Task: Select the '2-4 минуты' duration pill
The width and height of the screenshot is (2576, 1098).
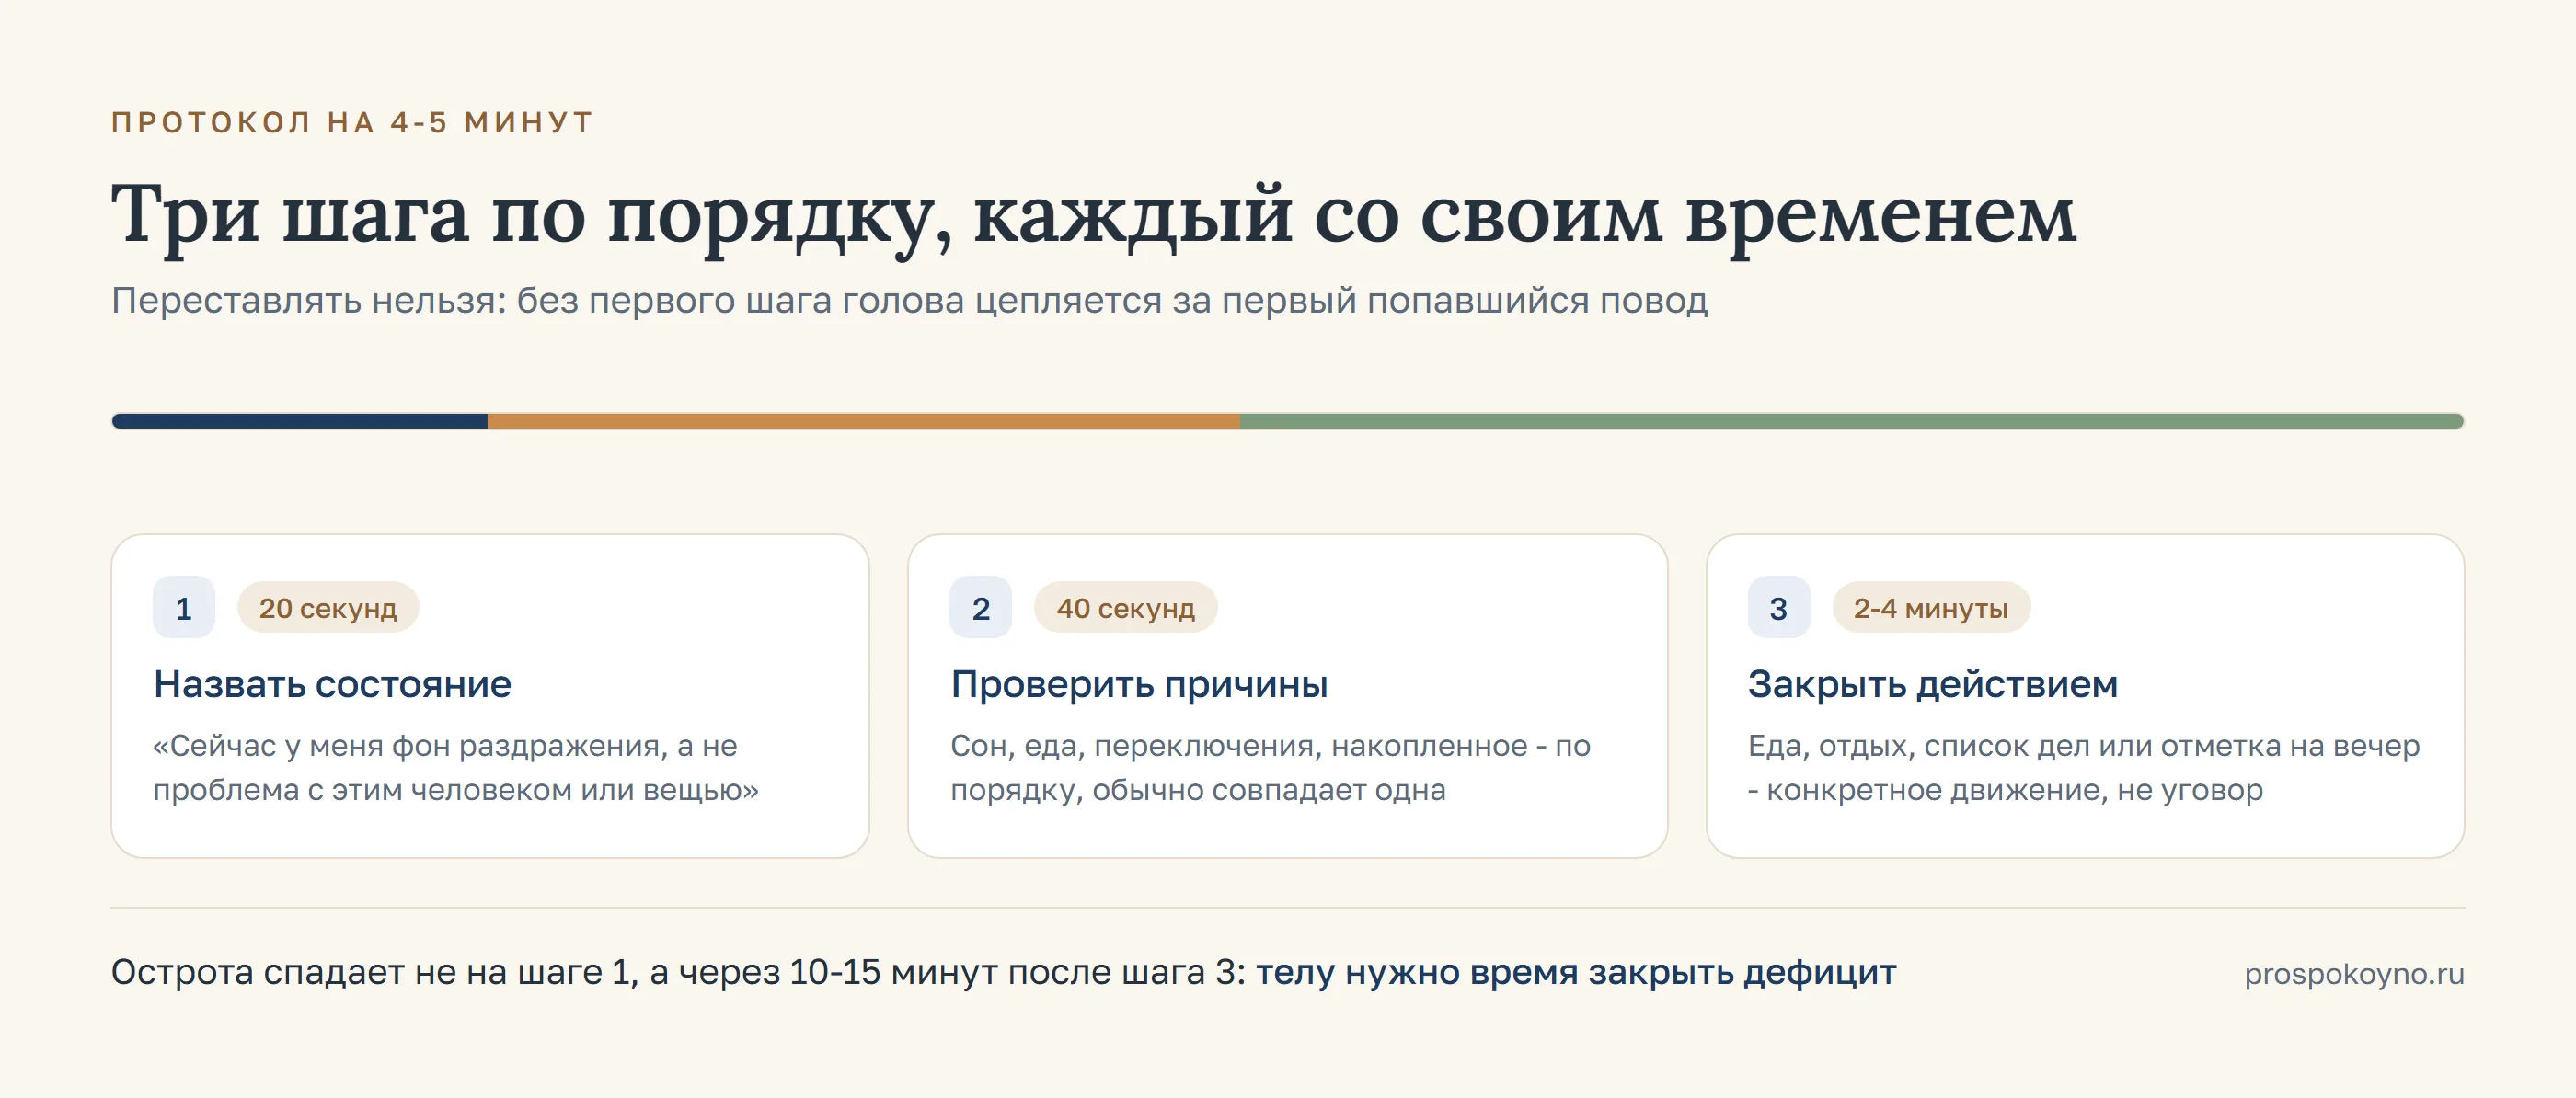Action: point(1930,607)
